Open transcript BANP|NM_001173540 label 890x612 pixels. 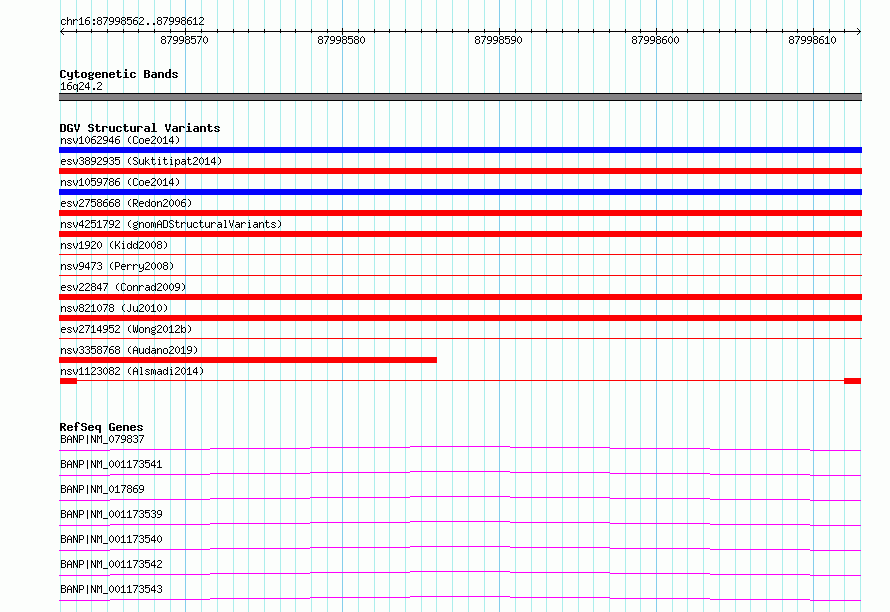pos(111,539)
